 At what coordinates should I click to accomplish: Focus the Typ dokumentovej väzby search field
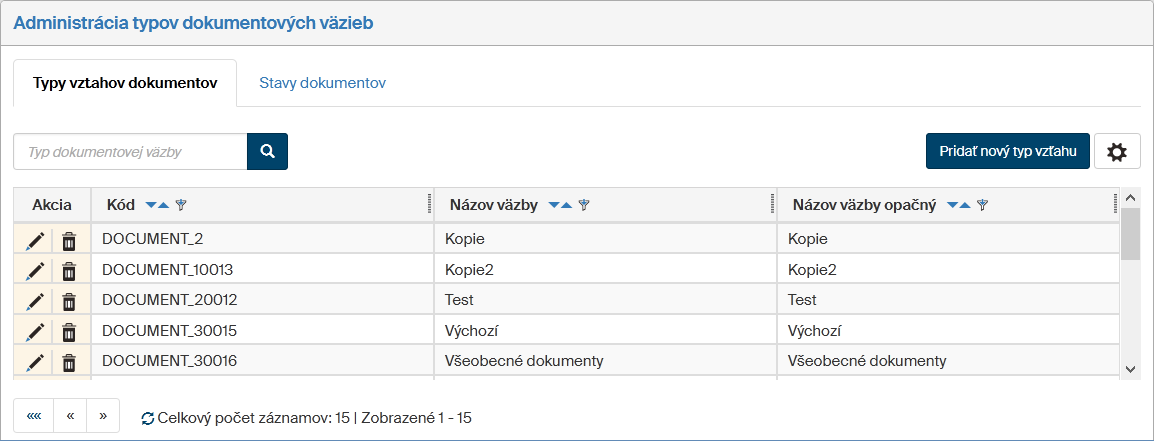click(x=130, y=152)
